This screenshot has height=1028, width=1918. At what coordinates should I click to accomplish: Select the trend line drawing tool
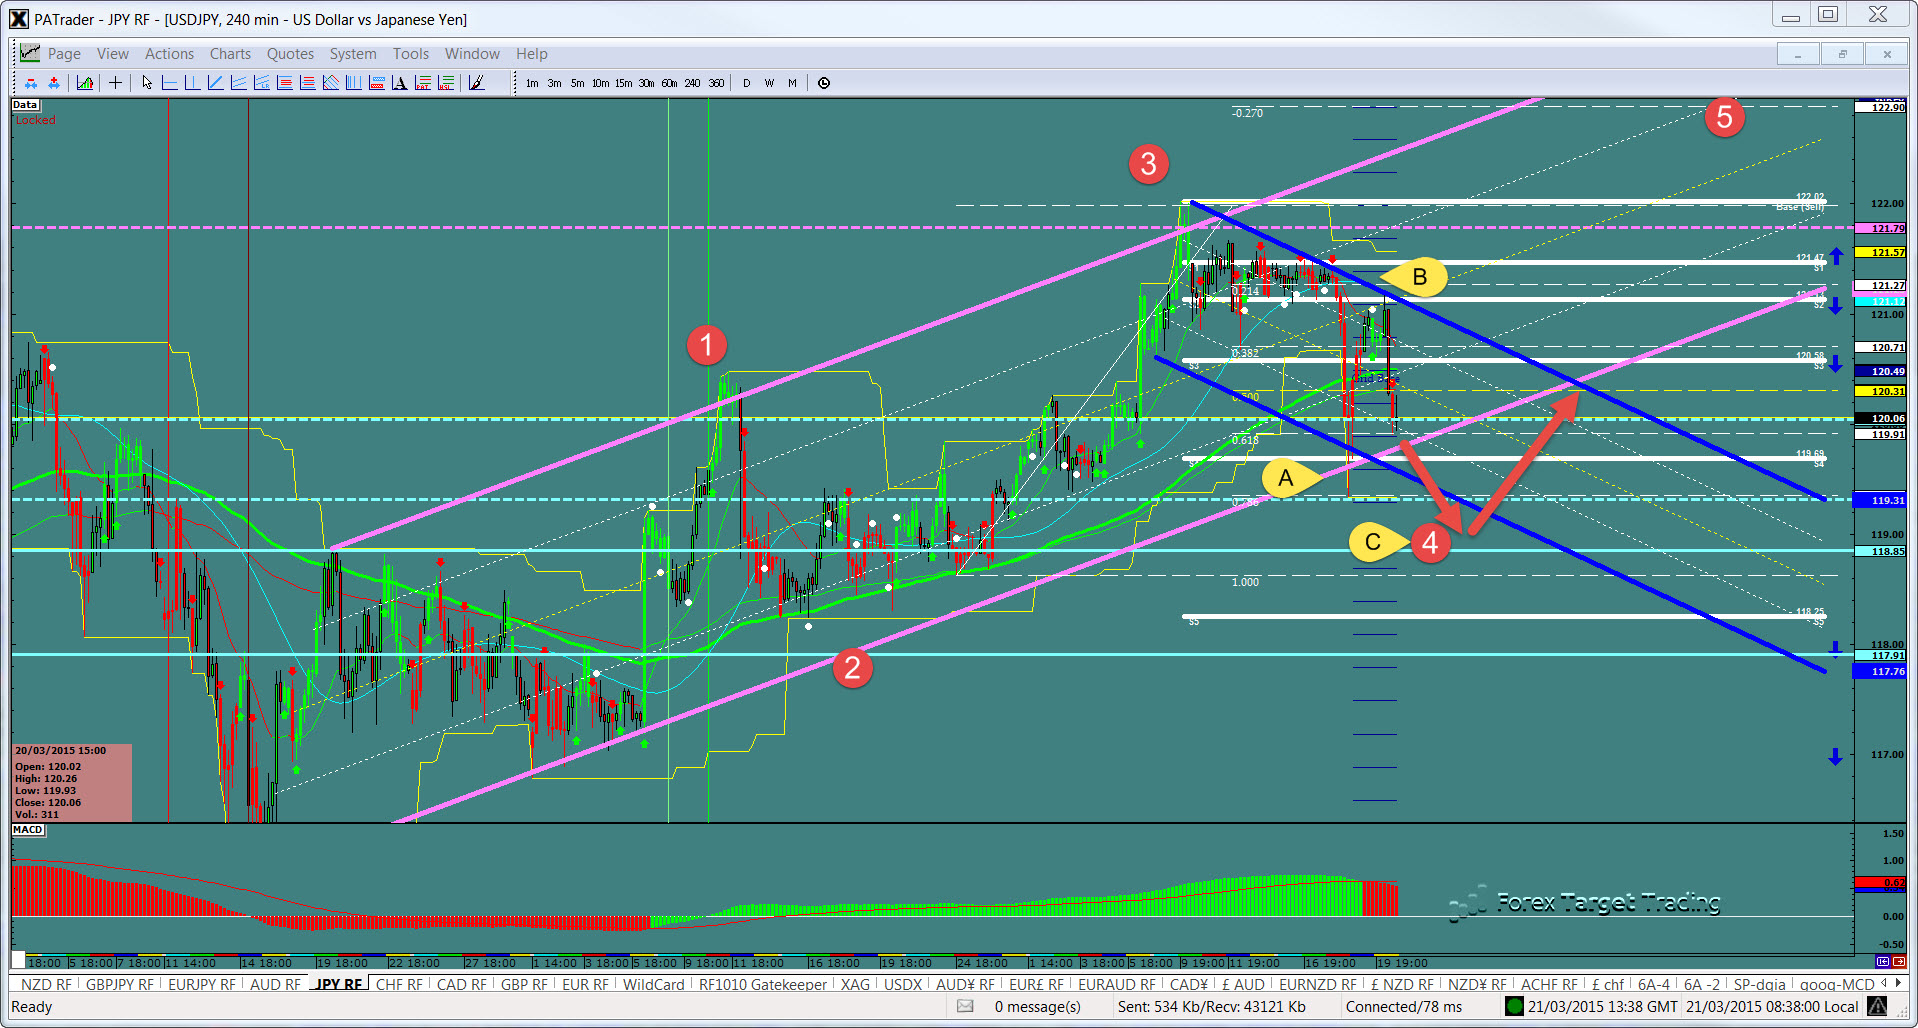(x=215, y=83)
